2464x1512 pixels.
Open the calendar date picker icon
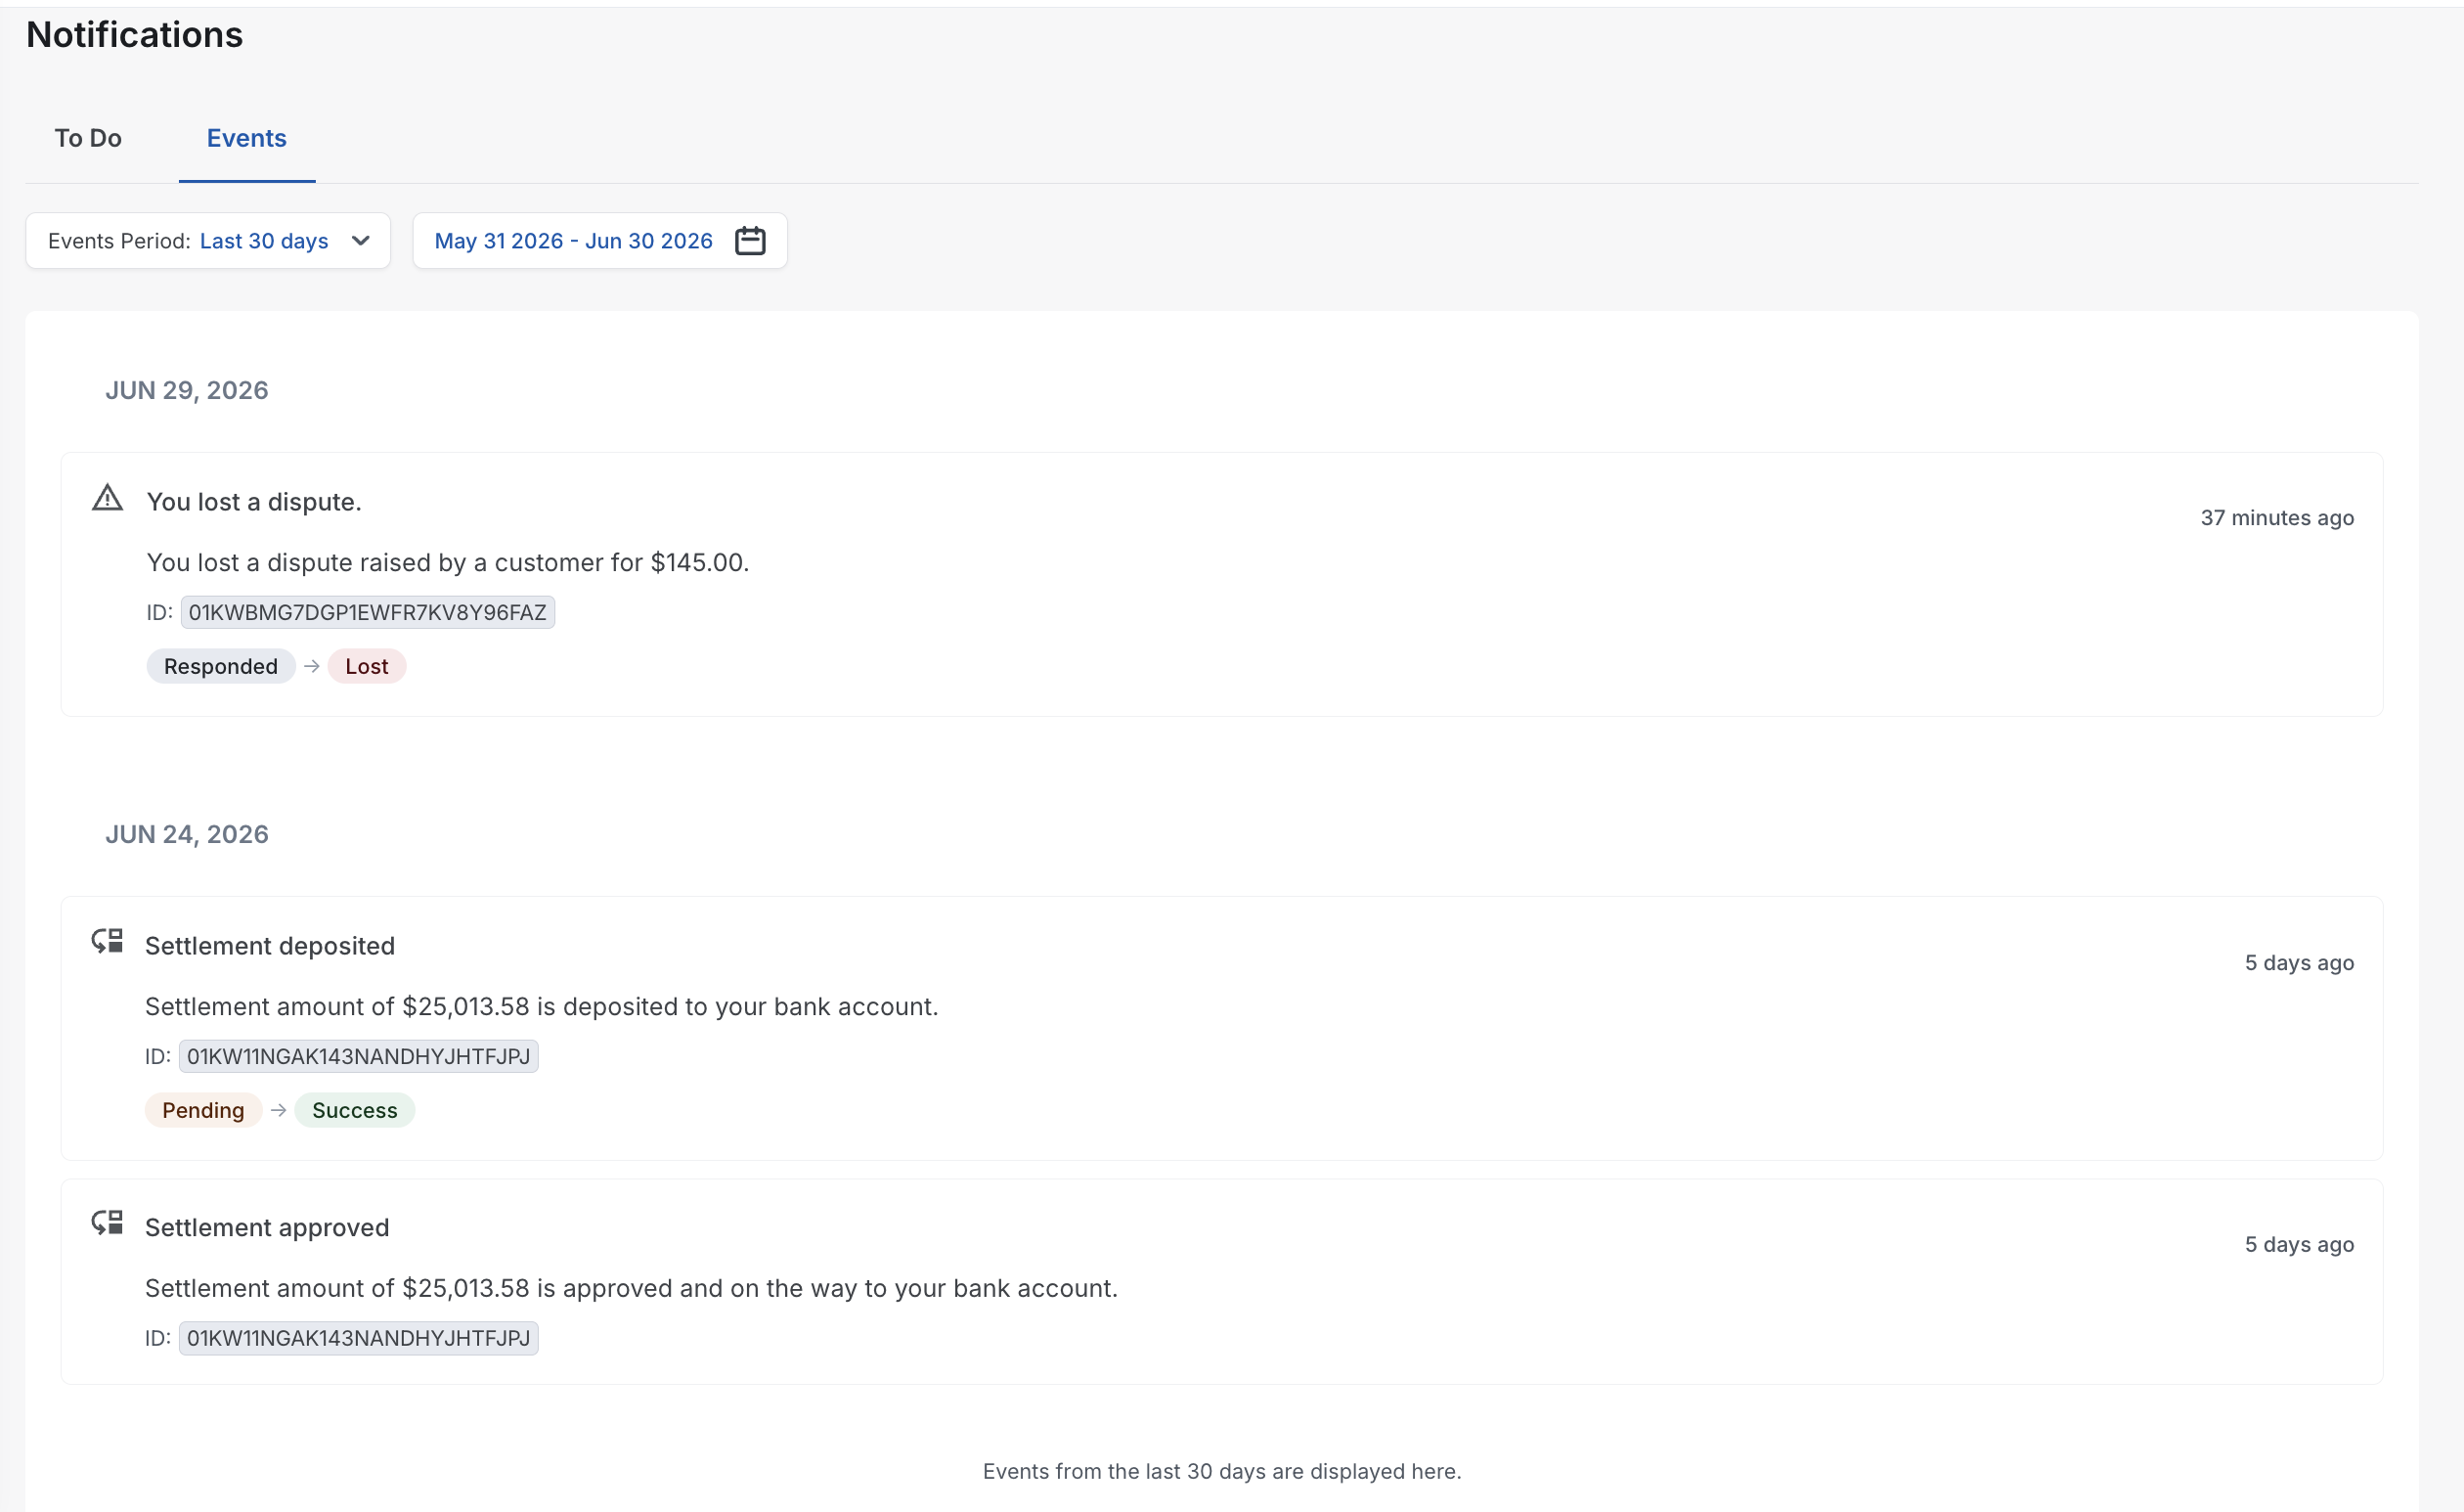click(x=750, y=241)
